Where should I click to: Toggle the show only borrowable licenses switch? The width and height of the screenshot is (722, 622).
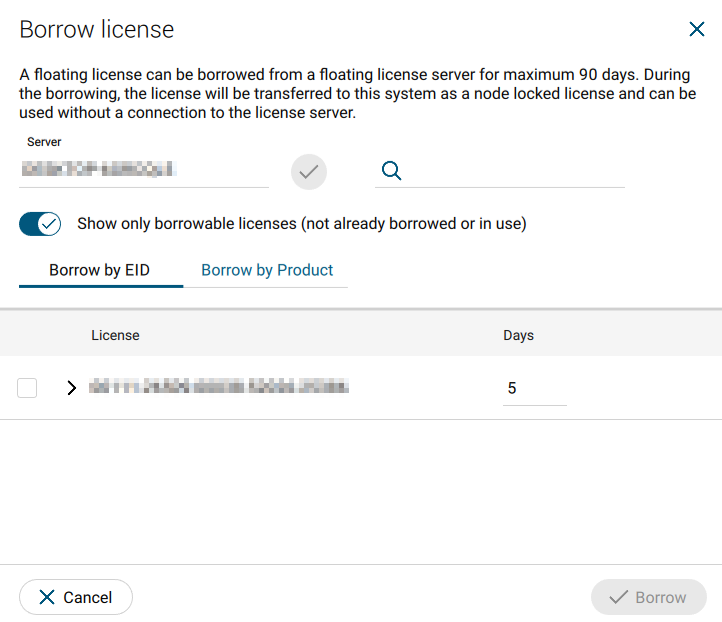41,224
